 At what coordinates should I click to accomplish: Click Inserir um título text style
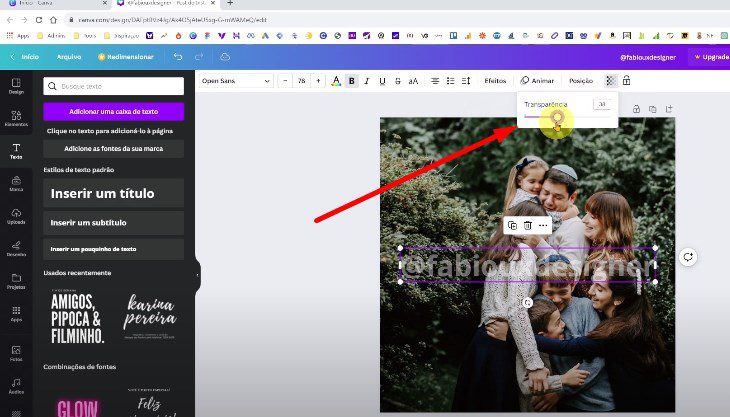pos(113,193)
